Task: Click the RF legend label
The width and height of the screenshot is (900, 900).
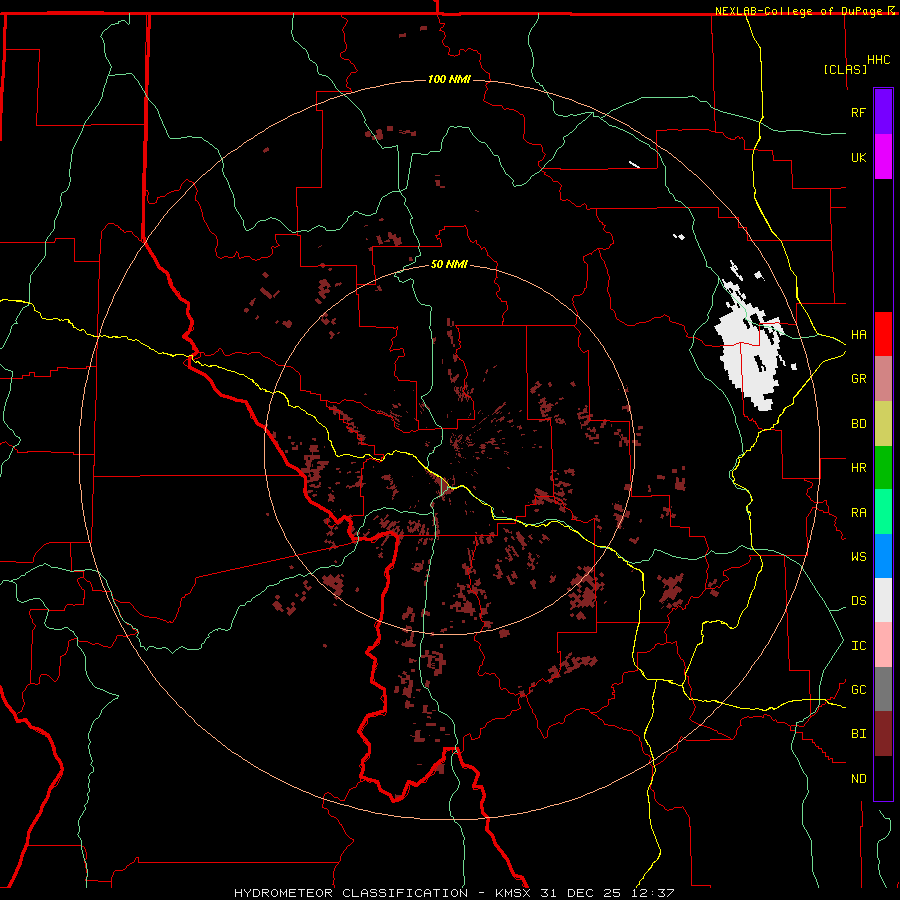Action: [x=858, y=112]
